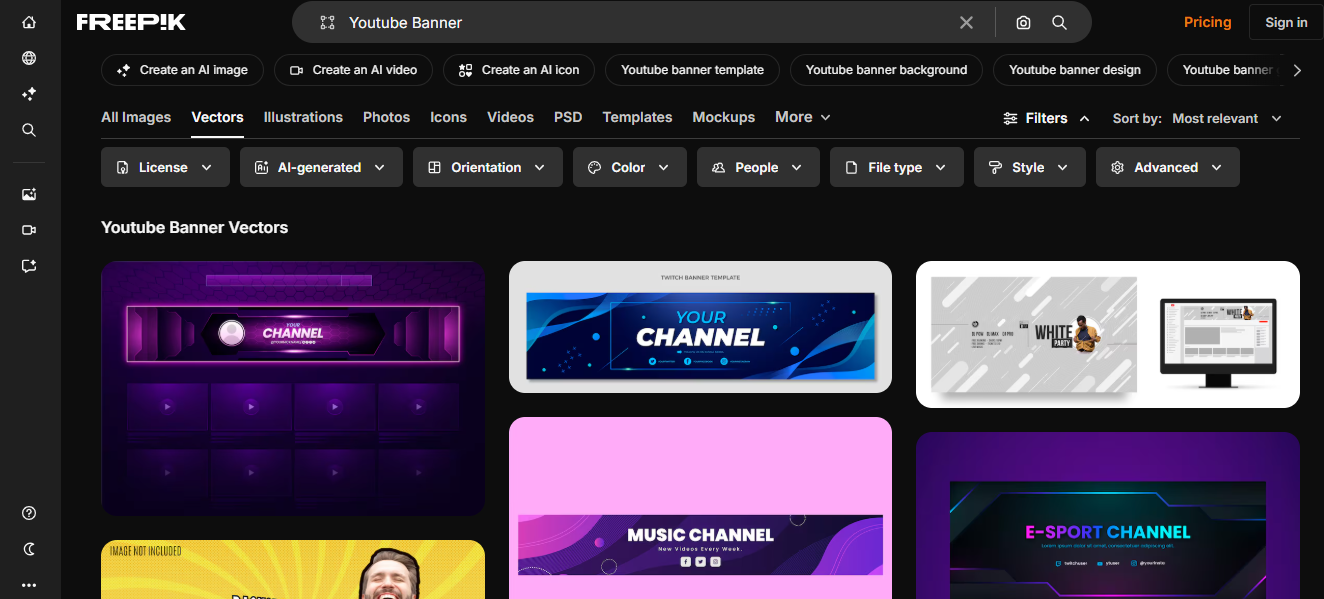Click the magnifying glass in the search bar

point(1060,21)
